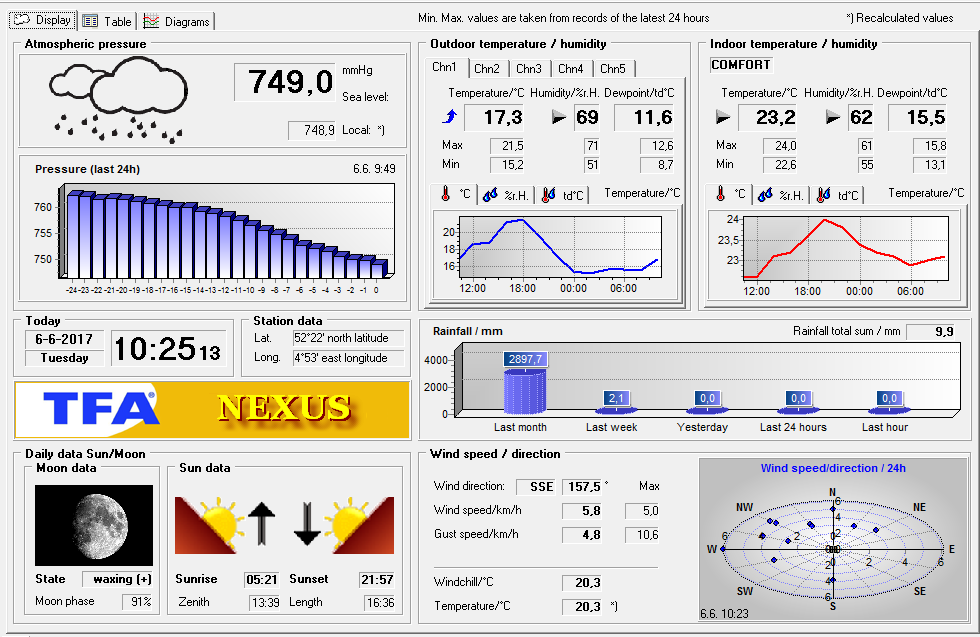Click the Last month rainfall bar

tap(525, 391)
